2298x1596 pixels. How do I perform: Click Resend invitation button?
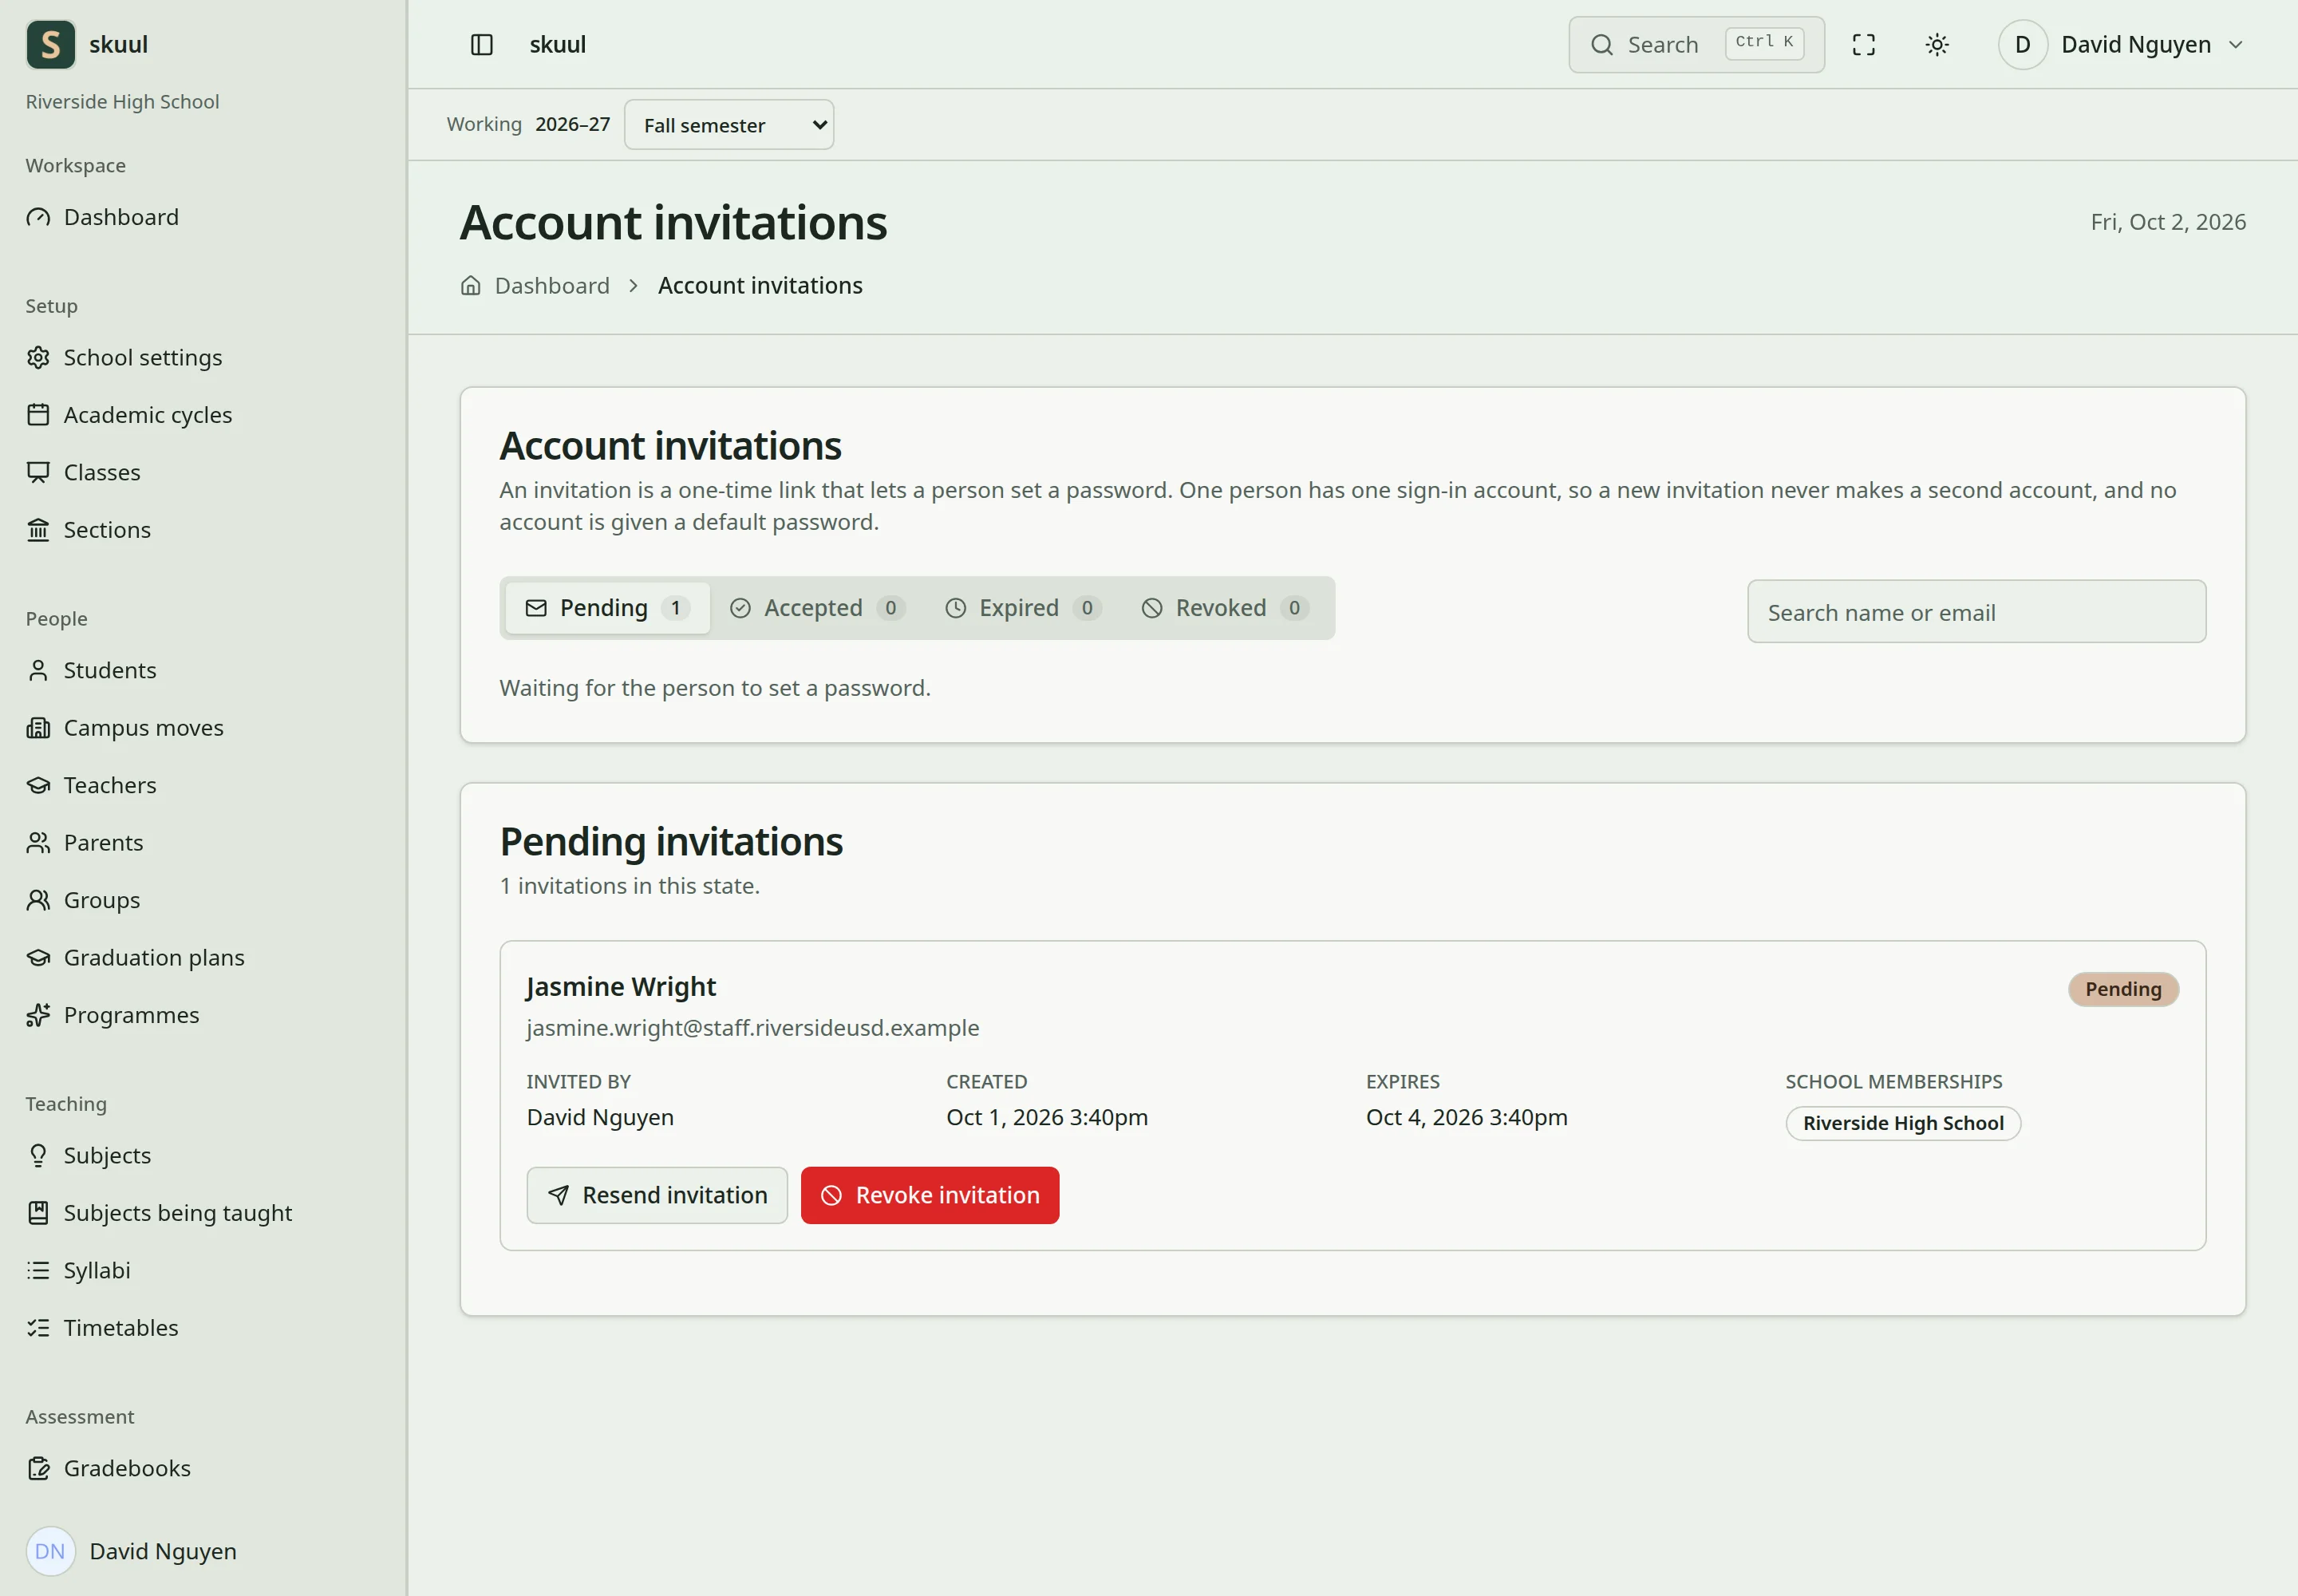(x=657, y=1196)
